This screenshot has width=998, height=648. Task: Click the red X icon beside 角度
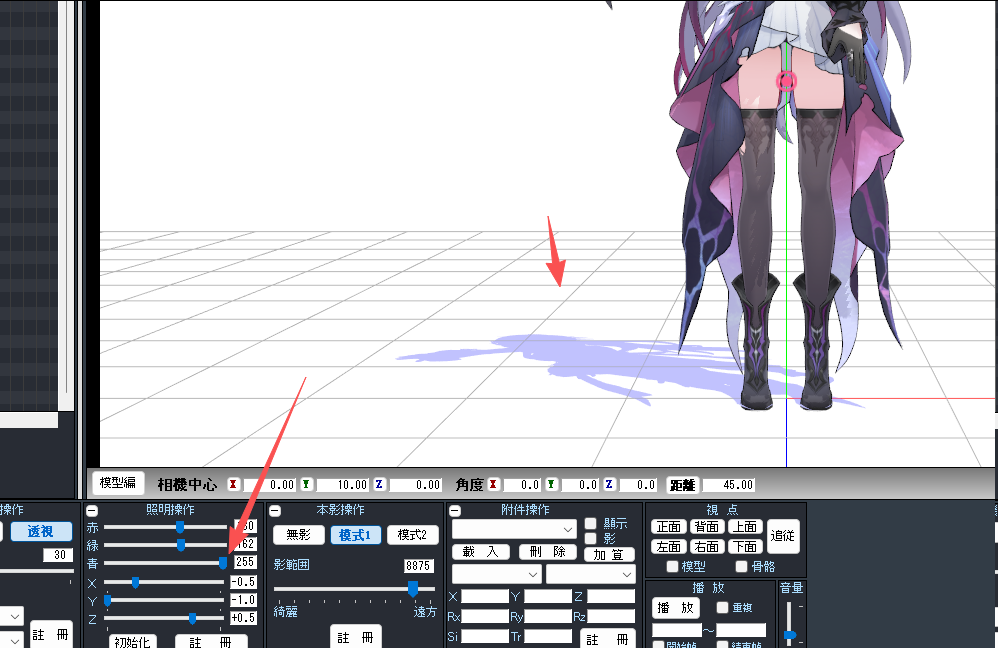point(493,484)
